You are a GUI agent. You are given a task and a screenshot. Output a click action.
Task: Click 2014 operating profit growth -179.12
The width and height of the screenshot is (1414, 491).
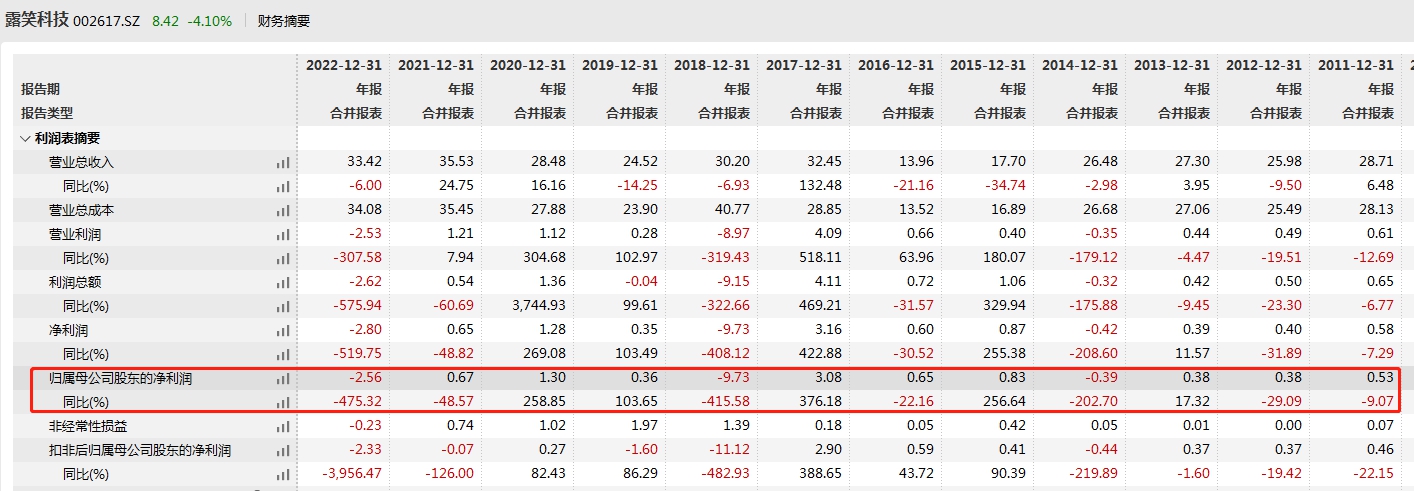1096,258
